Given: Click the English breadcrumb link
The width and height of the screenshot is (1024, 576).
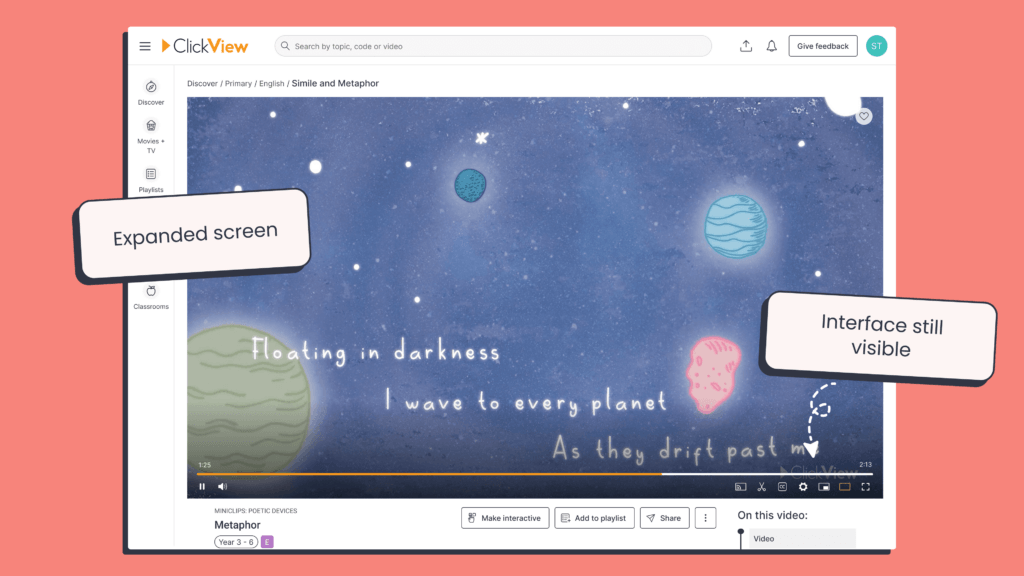Looking at the screenshot, I should pos(272,84).
